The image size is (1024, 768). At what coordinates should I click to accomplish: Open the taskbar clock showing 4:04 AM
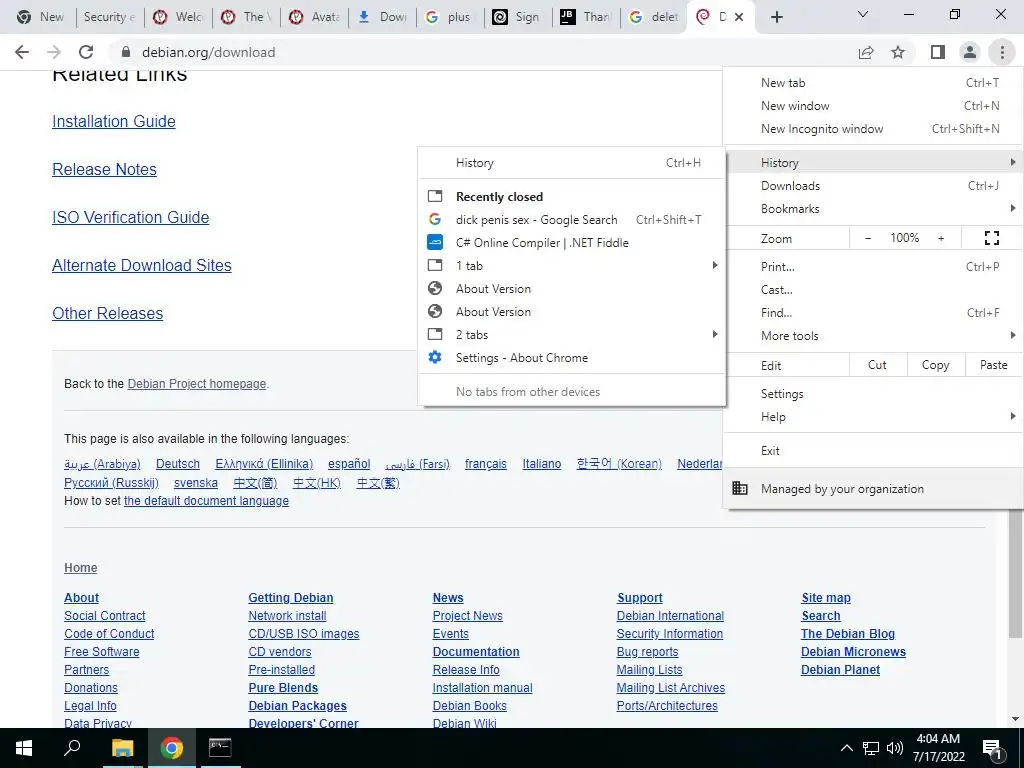point(938,748)
